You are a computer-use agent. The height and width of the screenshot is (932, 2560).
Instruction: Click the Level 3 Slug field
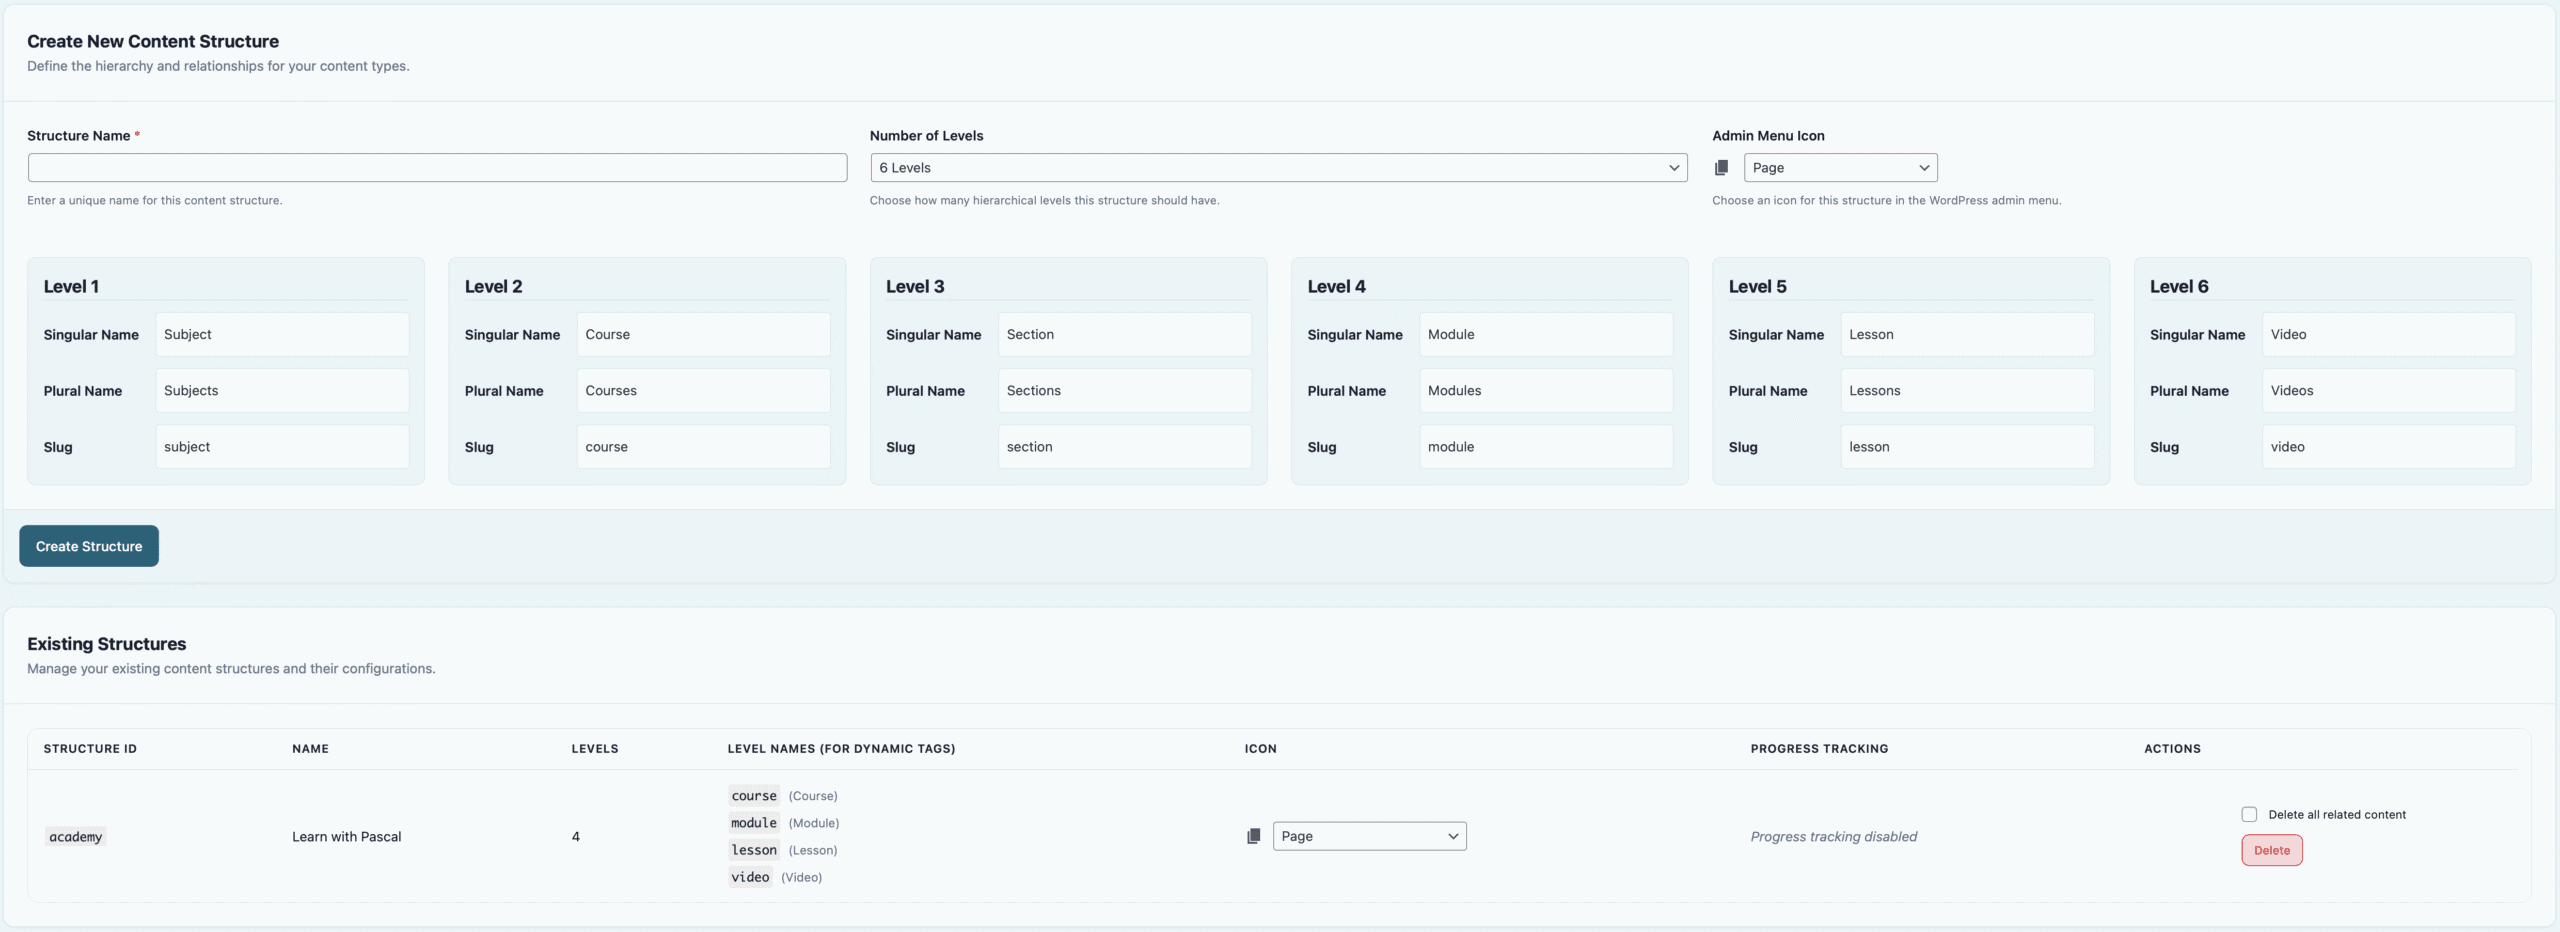point(1124,447)
